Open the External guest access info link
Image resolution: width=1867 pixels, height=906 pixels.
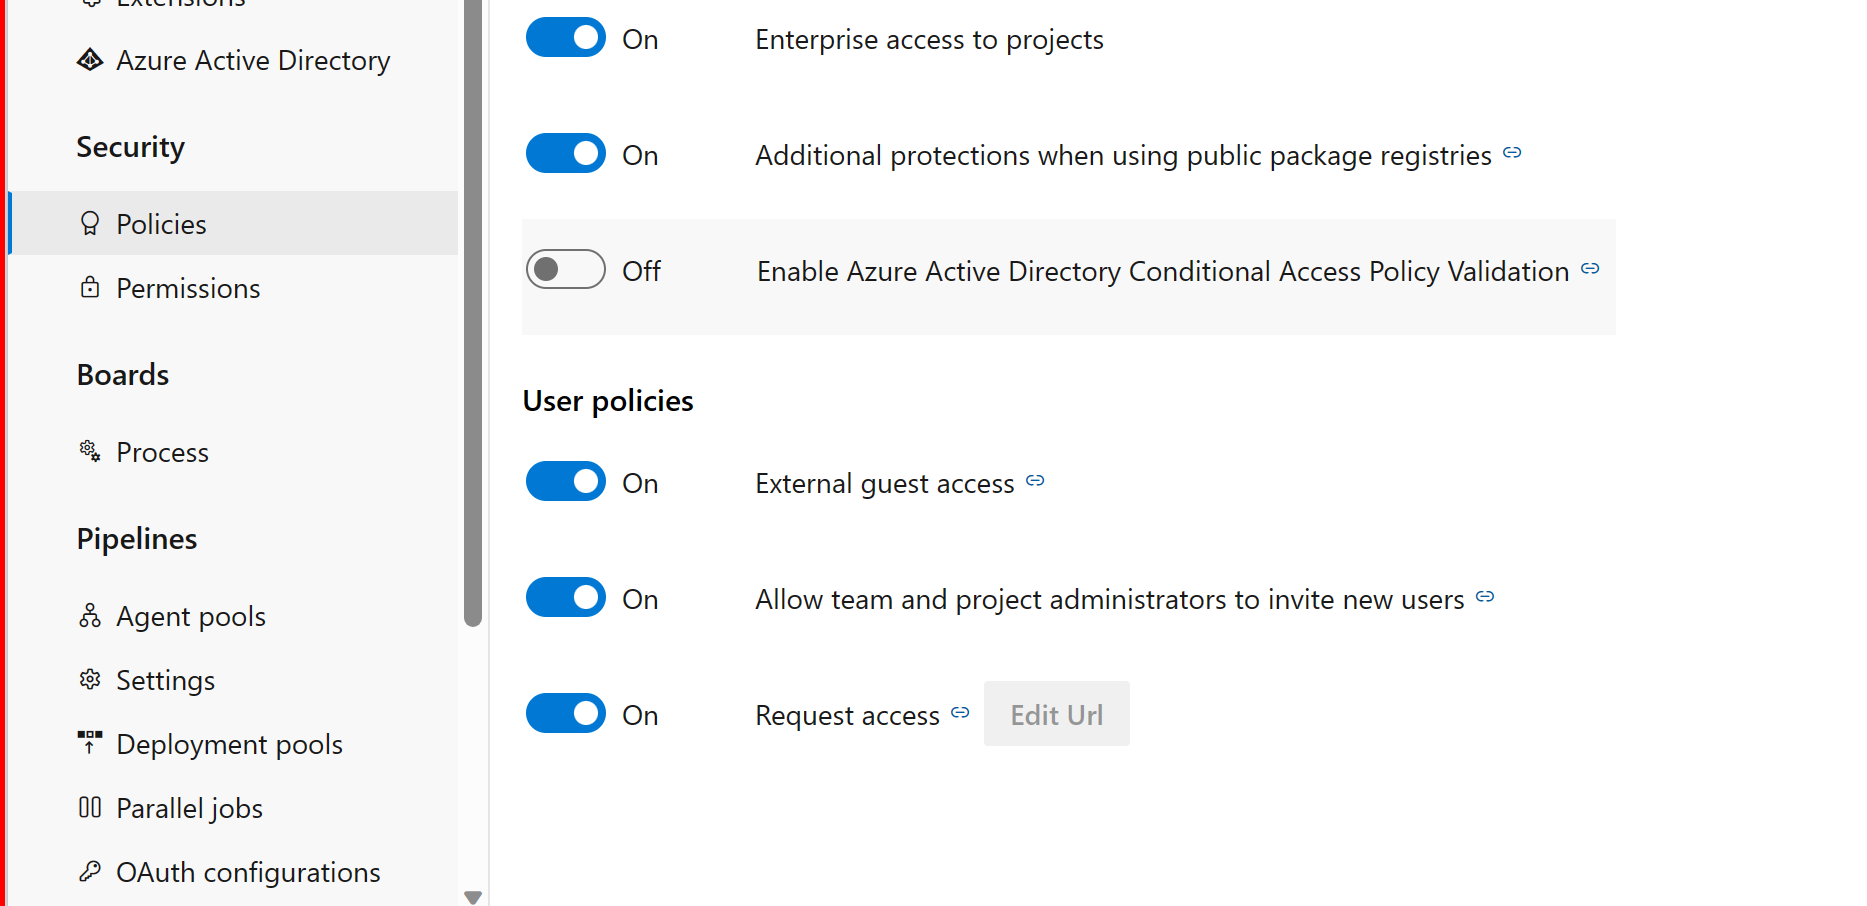point(1035,481)
